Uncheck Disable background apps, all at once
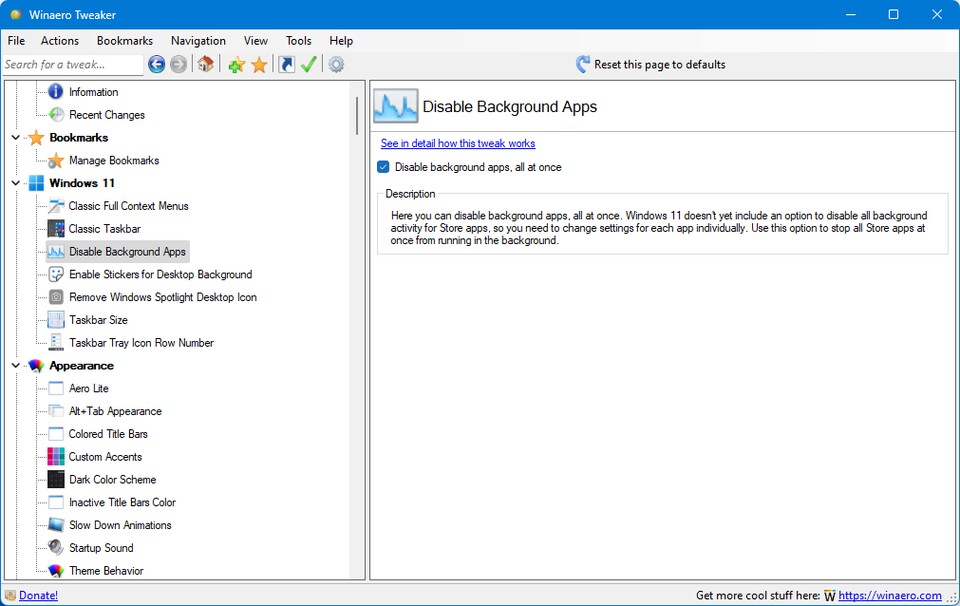 point(383,167)
